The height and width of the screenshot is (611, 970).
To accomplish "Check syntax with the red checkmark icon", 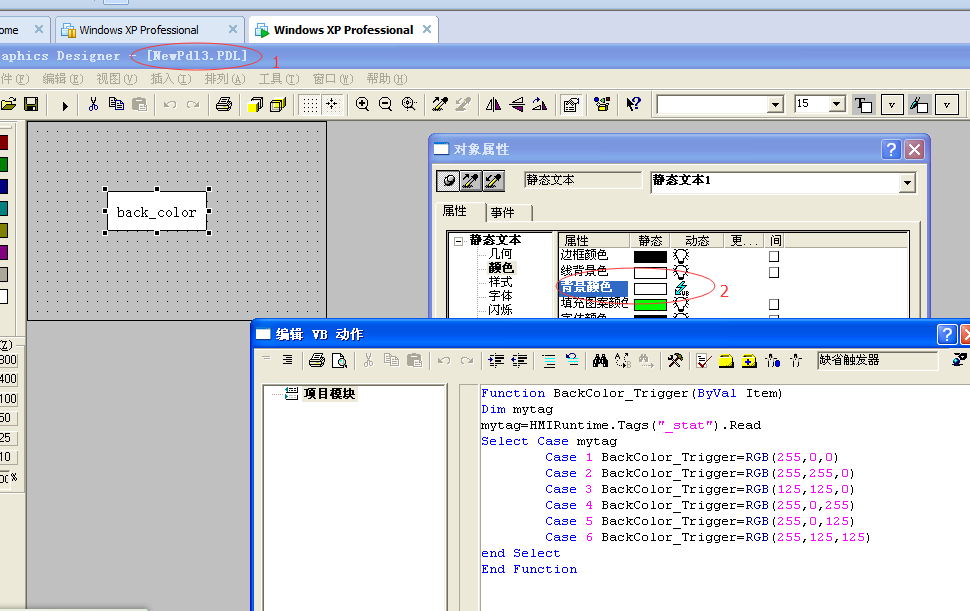I will point(704,360).
